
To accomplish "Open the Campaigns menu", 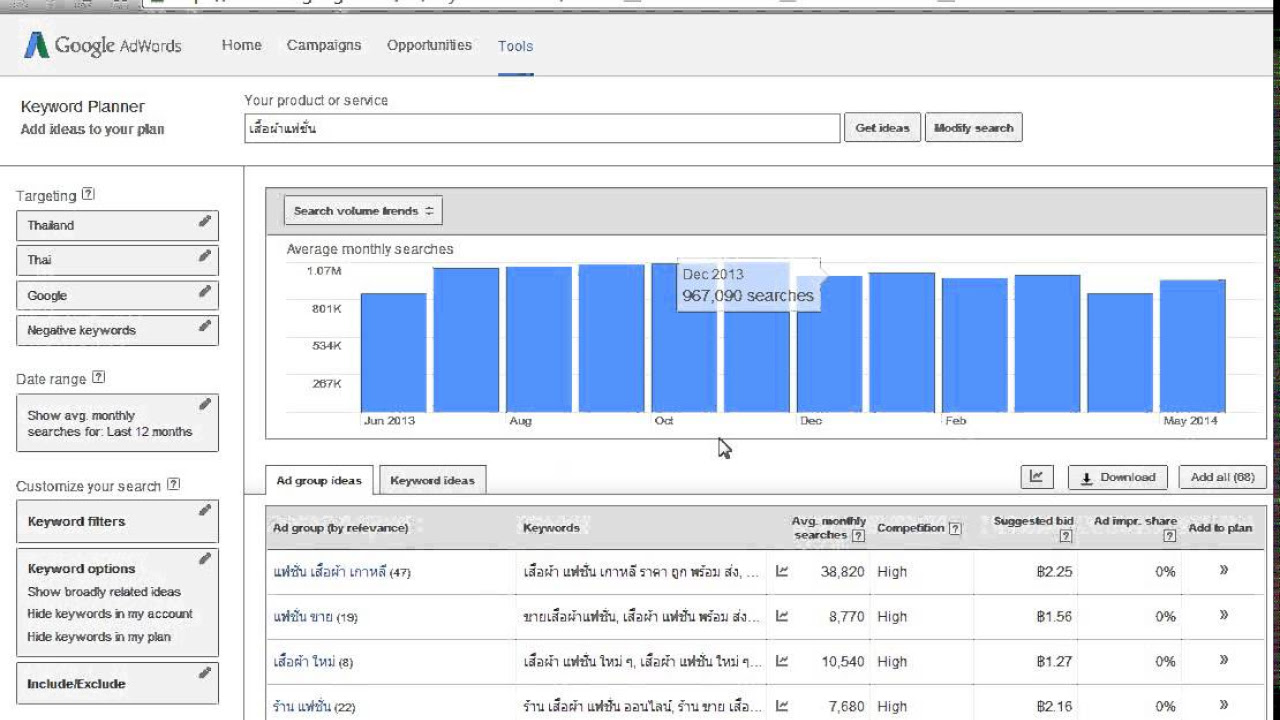I will (x=324, y=45).
